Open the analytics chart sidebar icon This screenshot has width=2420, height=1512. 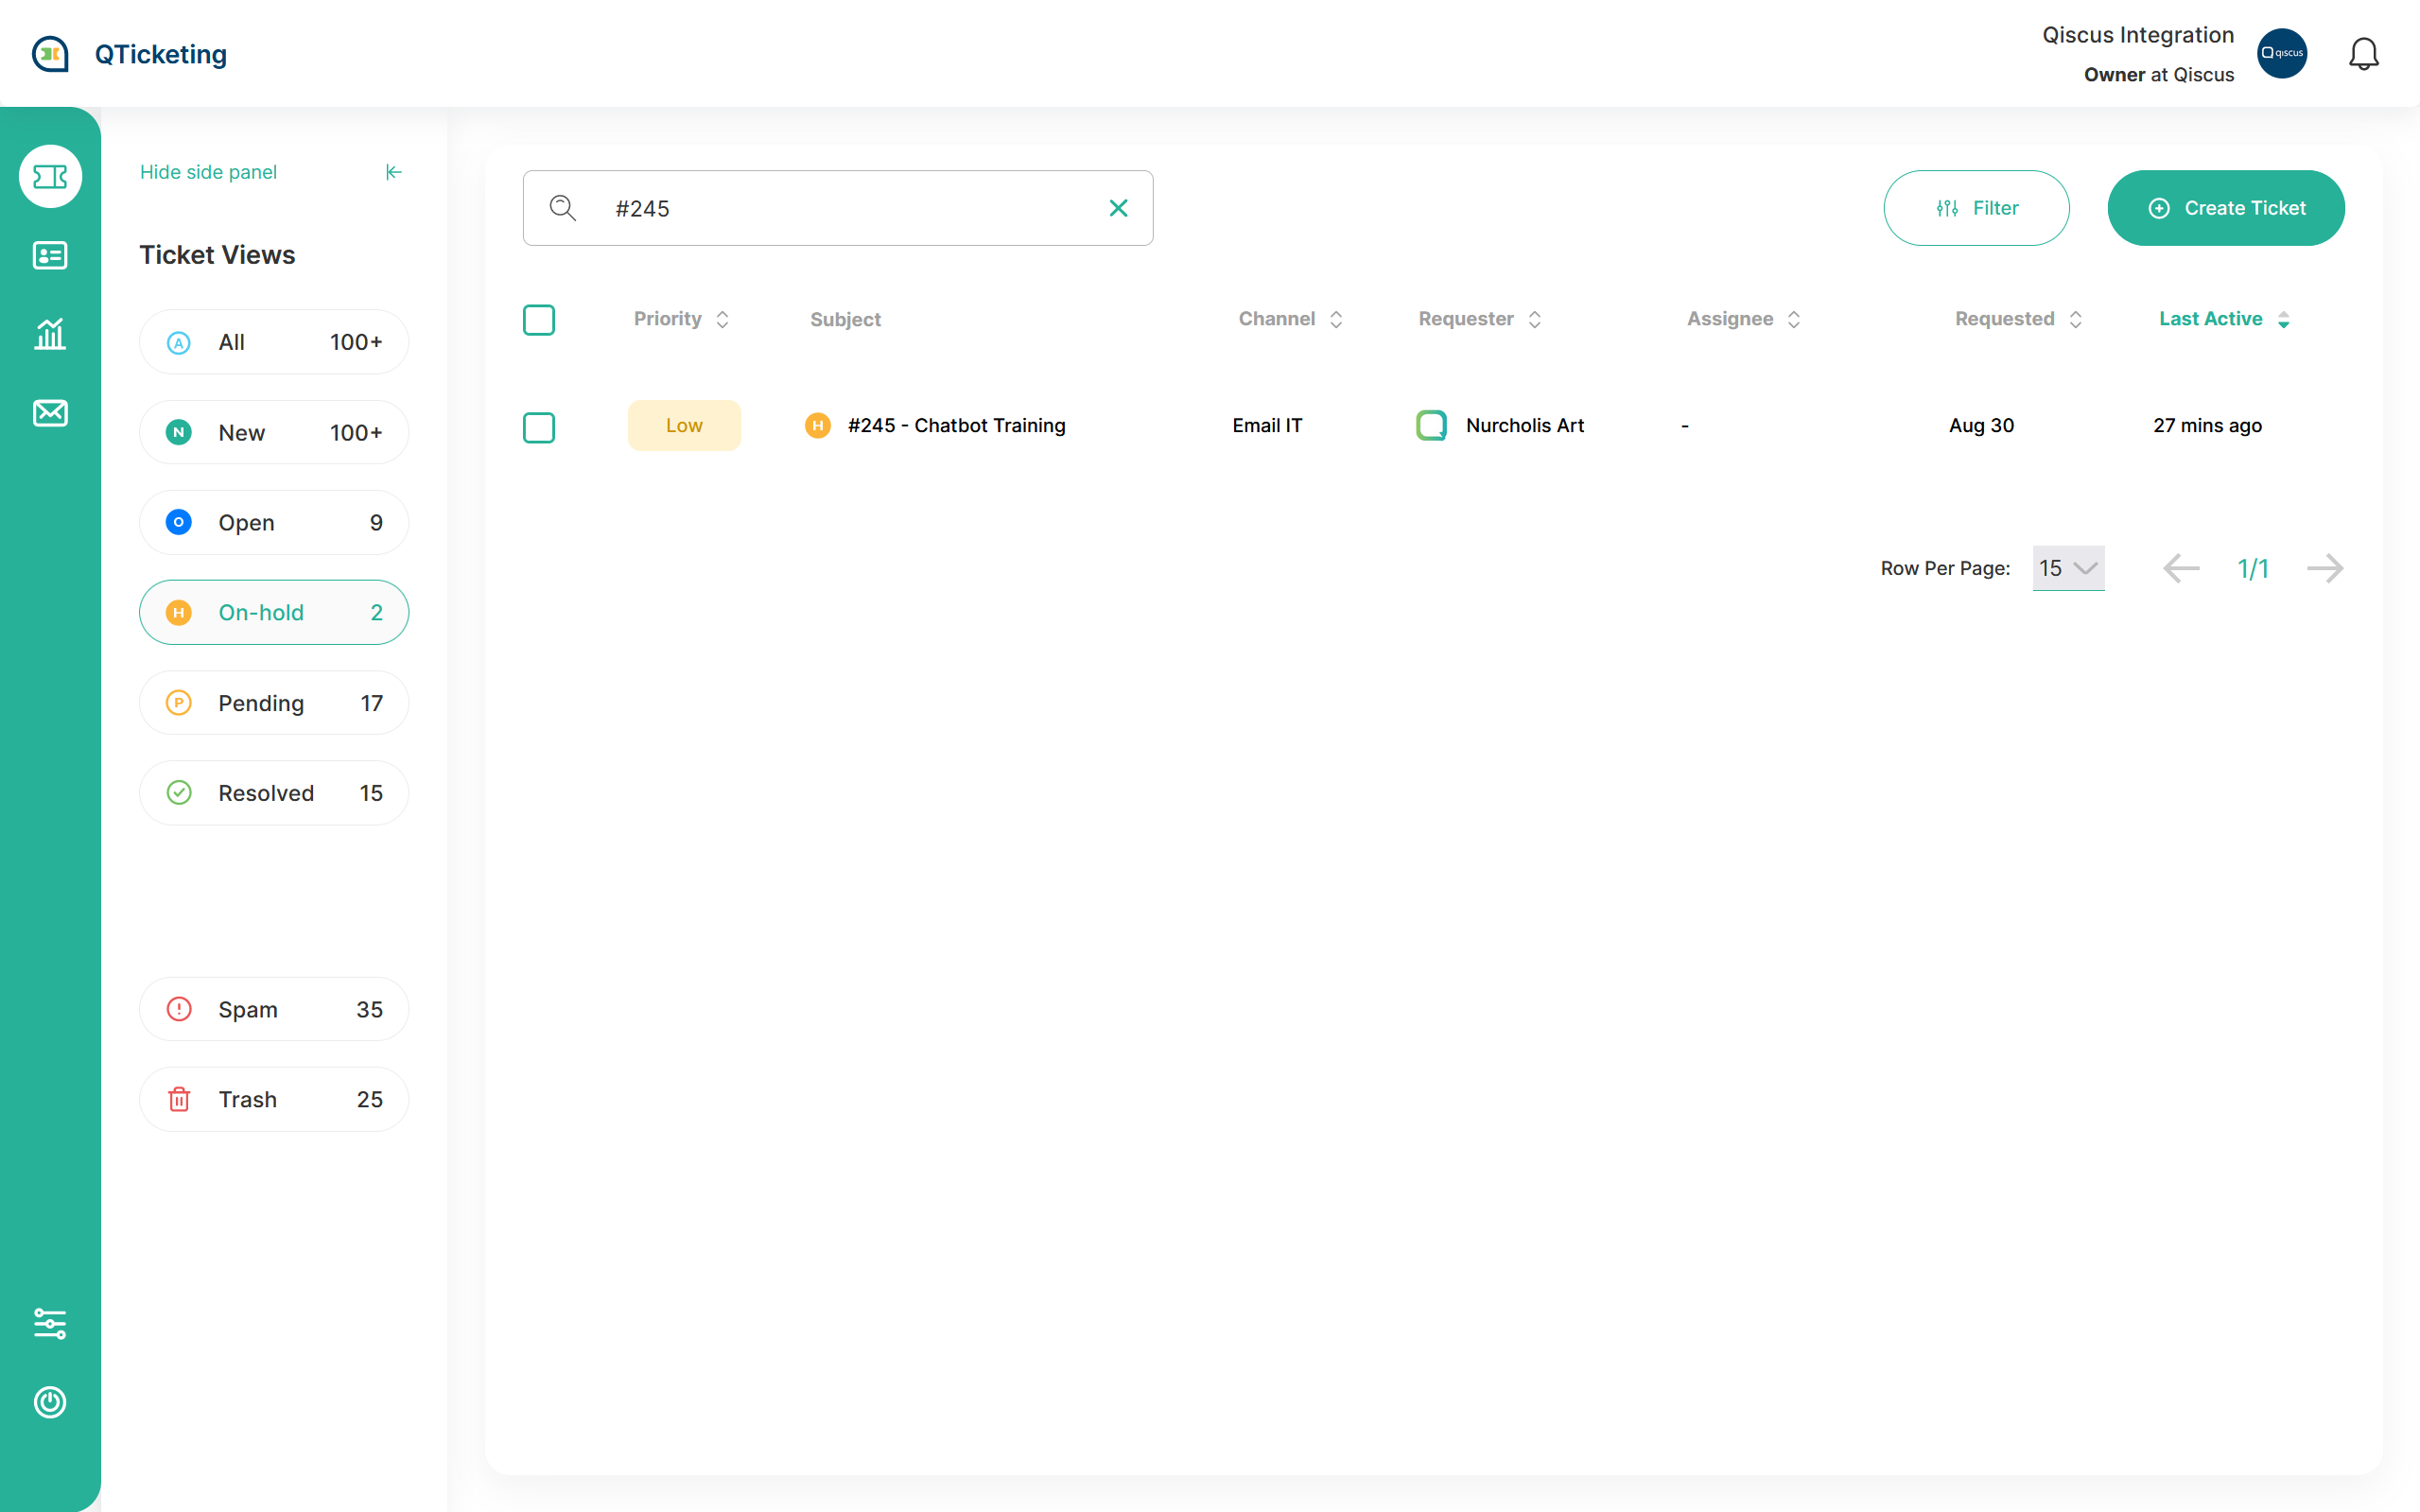tap(50, 334)
